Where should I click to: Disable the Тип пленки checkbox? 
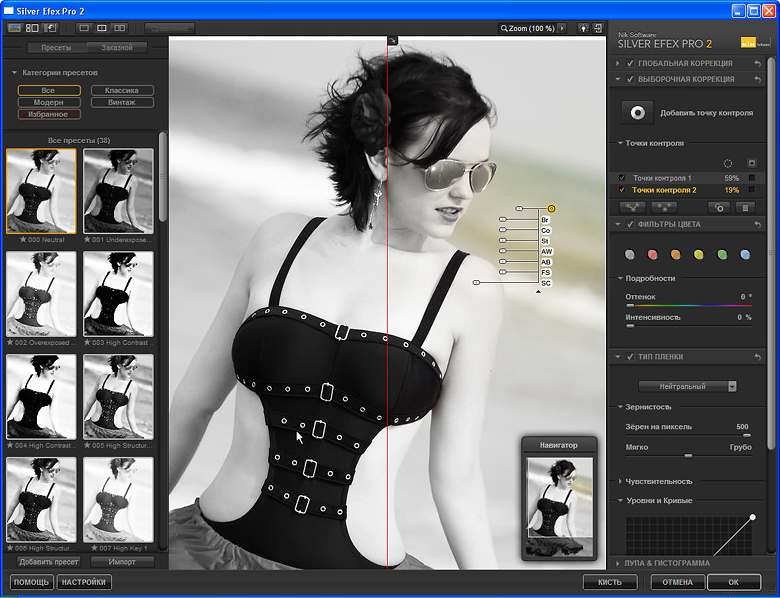click(630, 357)
